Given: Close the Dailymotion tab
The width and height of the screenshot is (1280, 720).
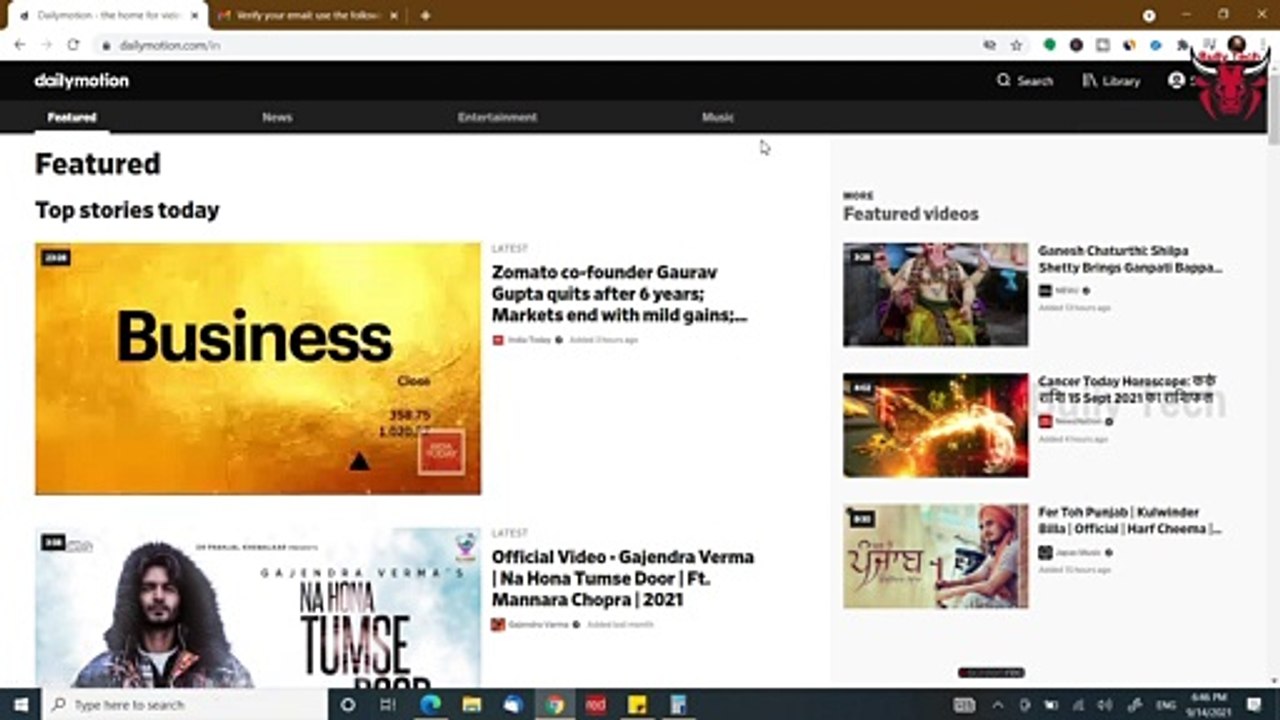Looking at the screenshot, I should tap(194, 15).
